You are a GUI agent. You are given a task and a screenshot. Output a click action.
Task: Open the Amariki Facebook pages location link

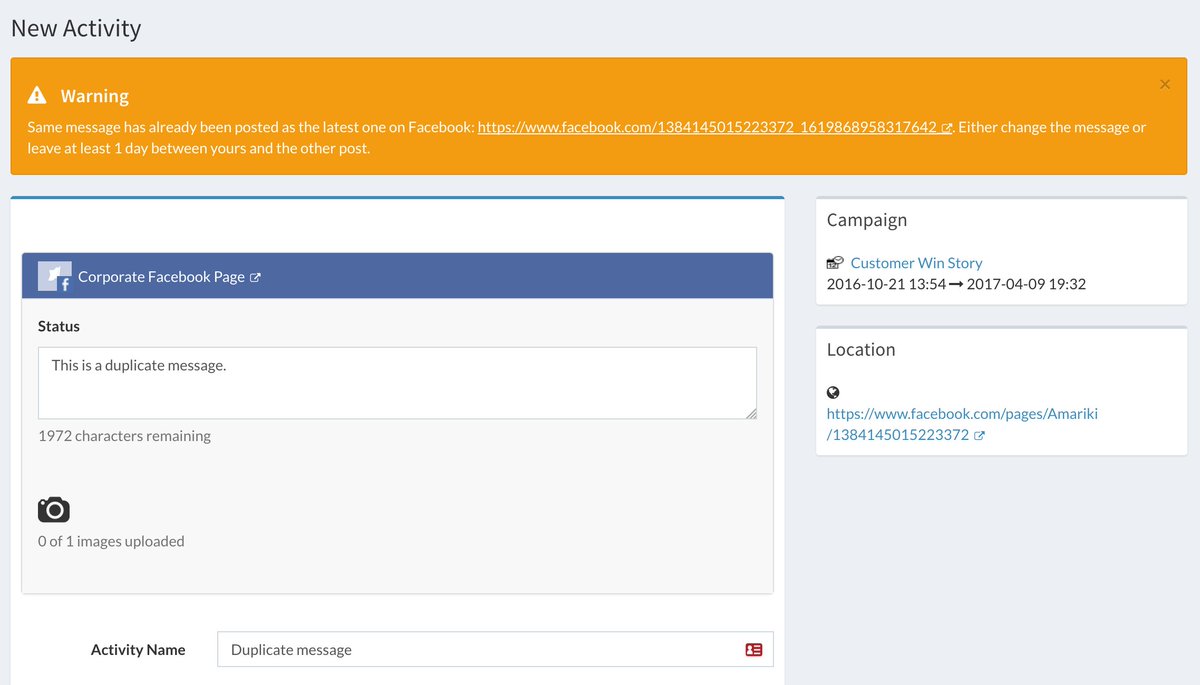click(x=962, y=424)
